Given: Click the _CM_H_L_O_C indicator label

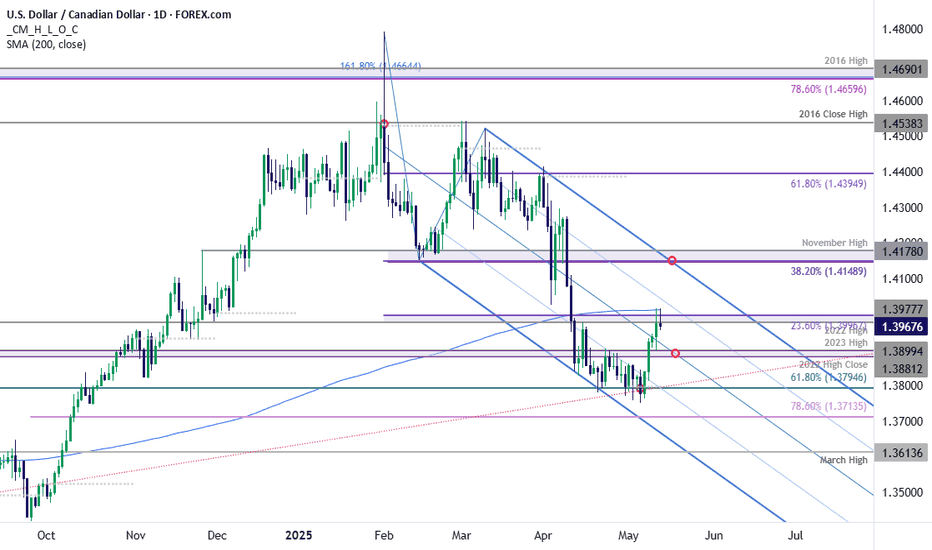Looking at the screenshot, I should (42, 29).
